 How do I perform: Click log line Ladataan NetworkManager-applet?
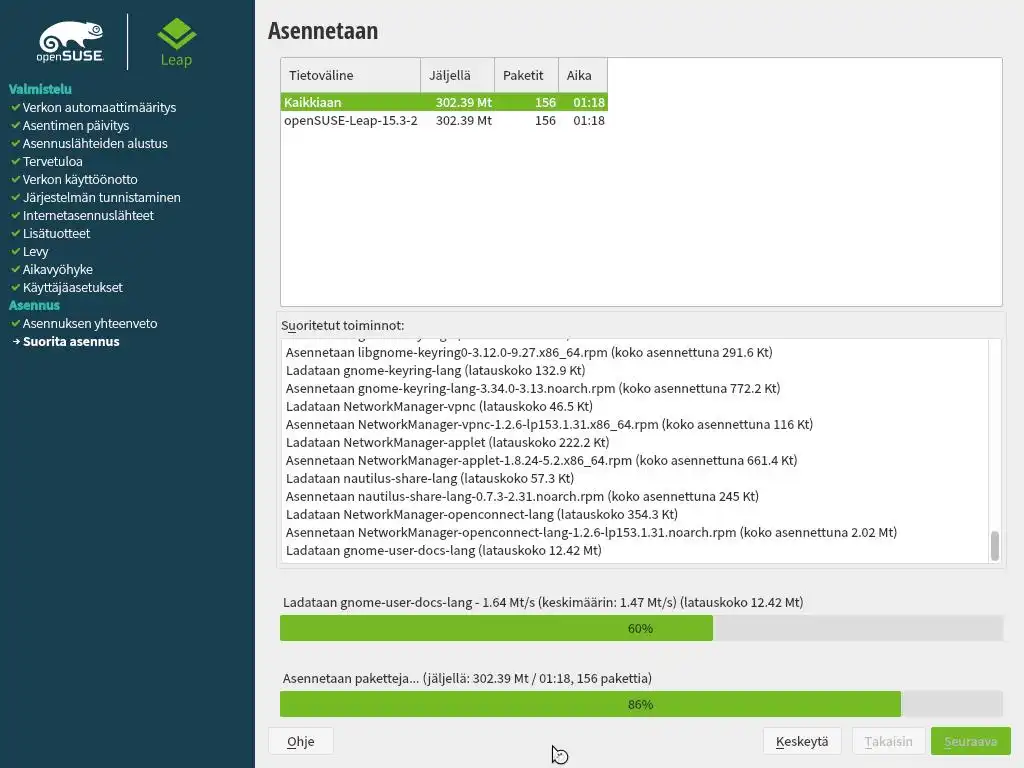click(x=447, y=442)
